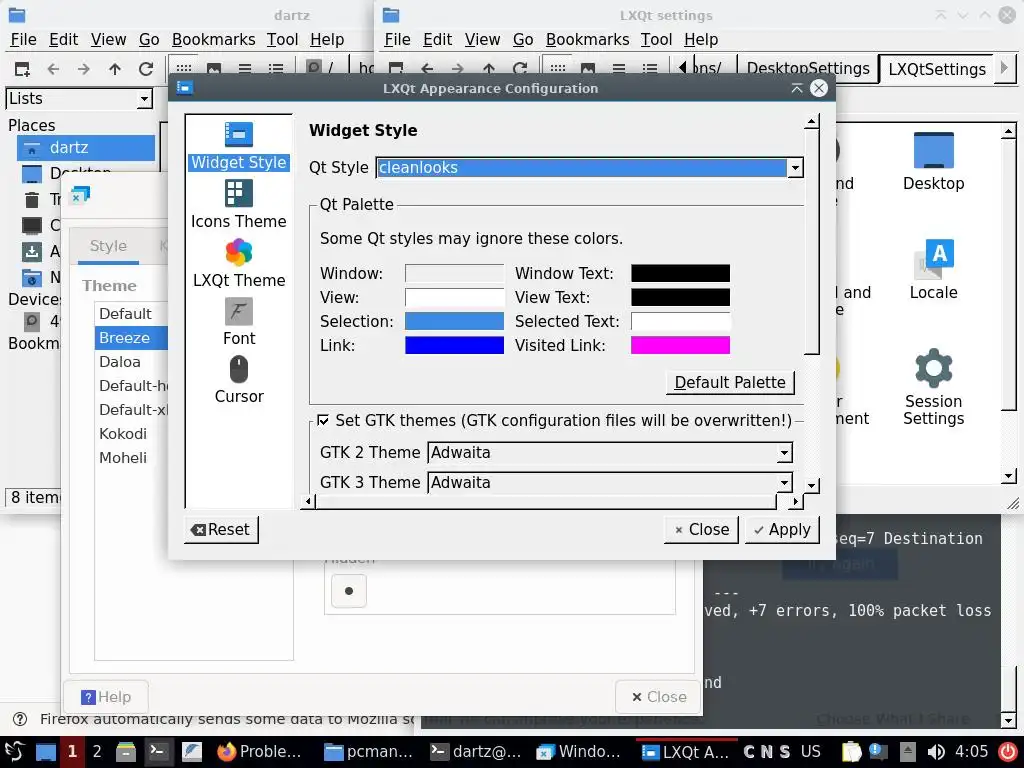This screenshot has height=768, width=1024.
Task: Click the Reset button
Action: coord(221,530)
